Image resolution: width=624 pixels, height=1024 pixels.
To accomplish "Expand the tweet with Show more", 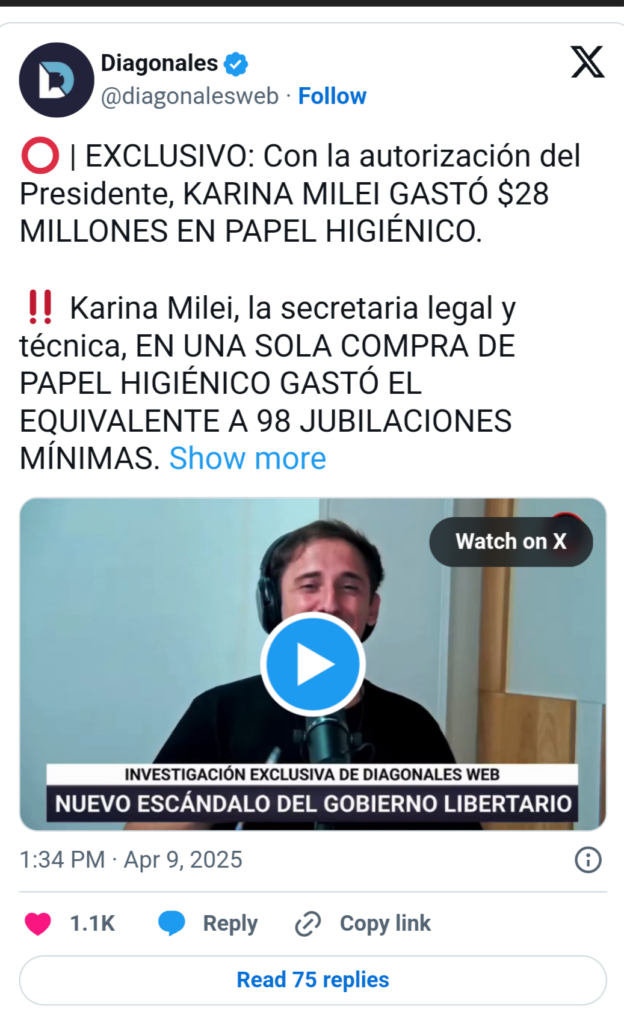I will click(247, 458).
